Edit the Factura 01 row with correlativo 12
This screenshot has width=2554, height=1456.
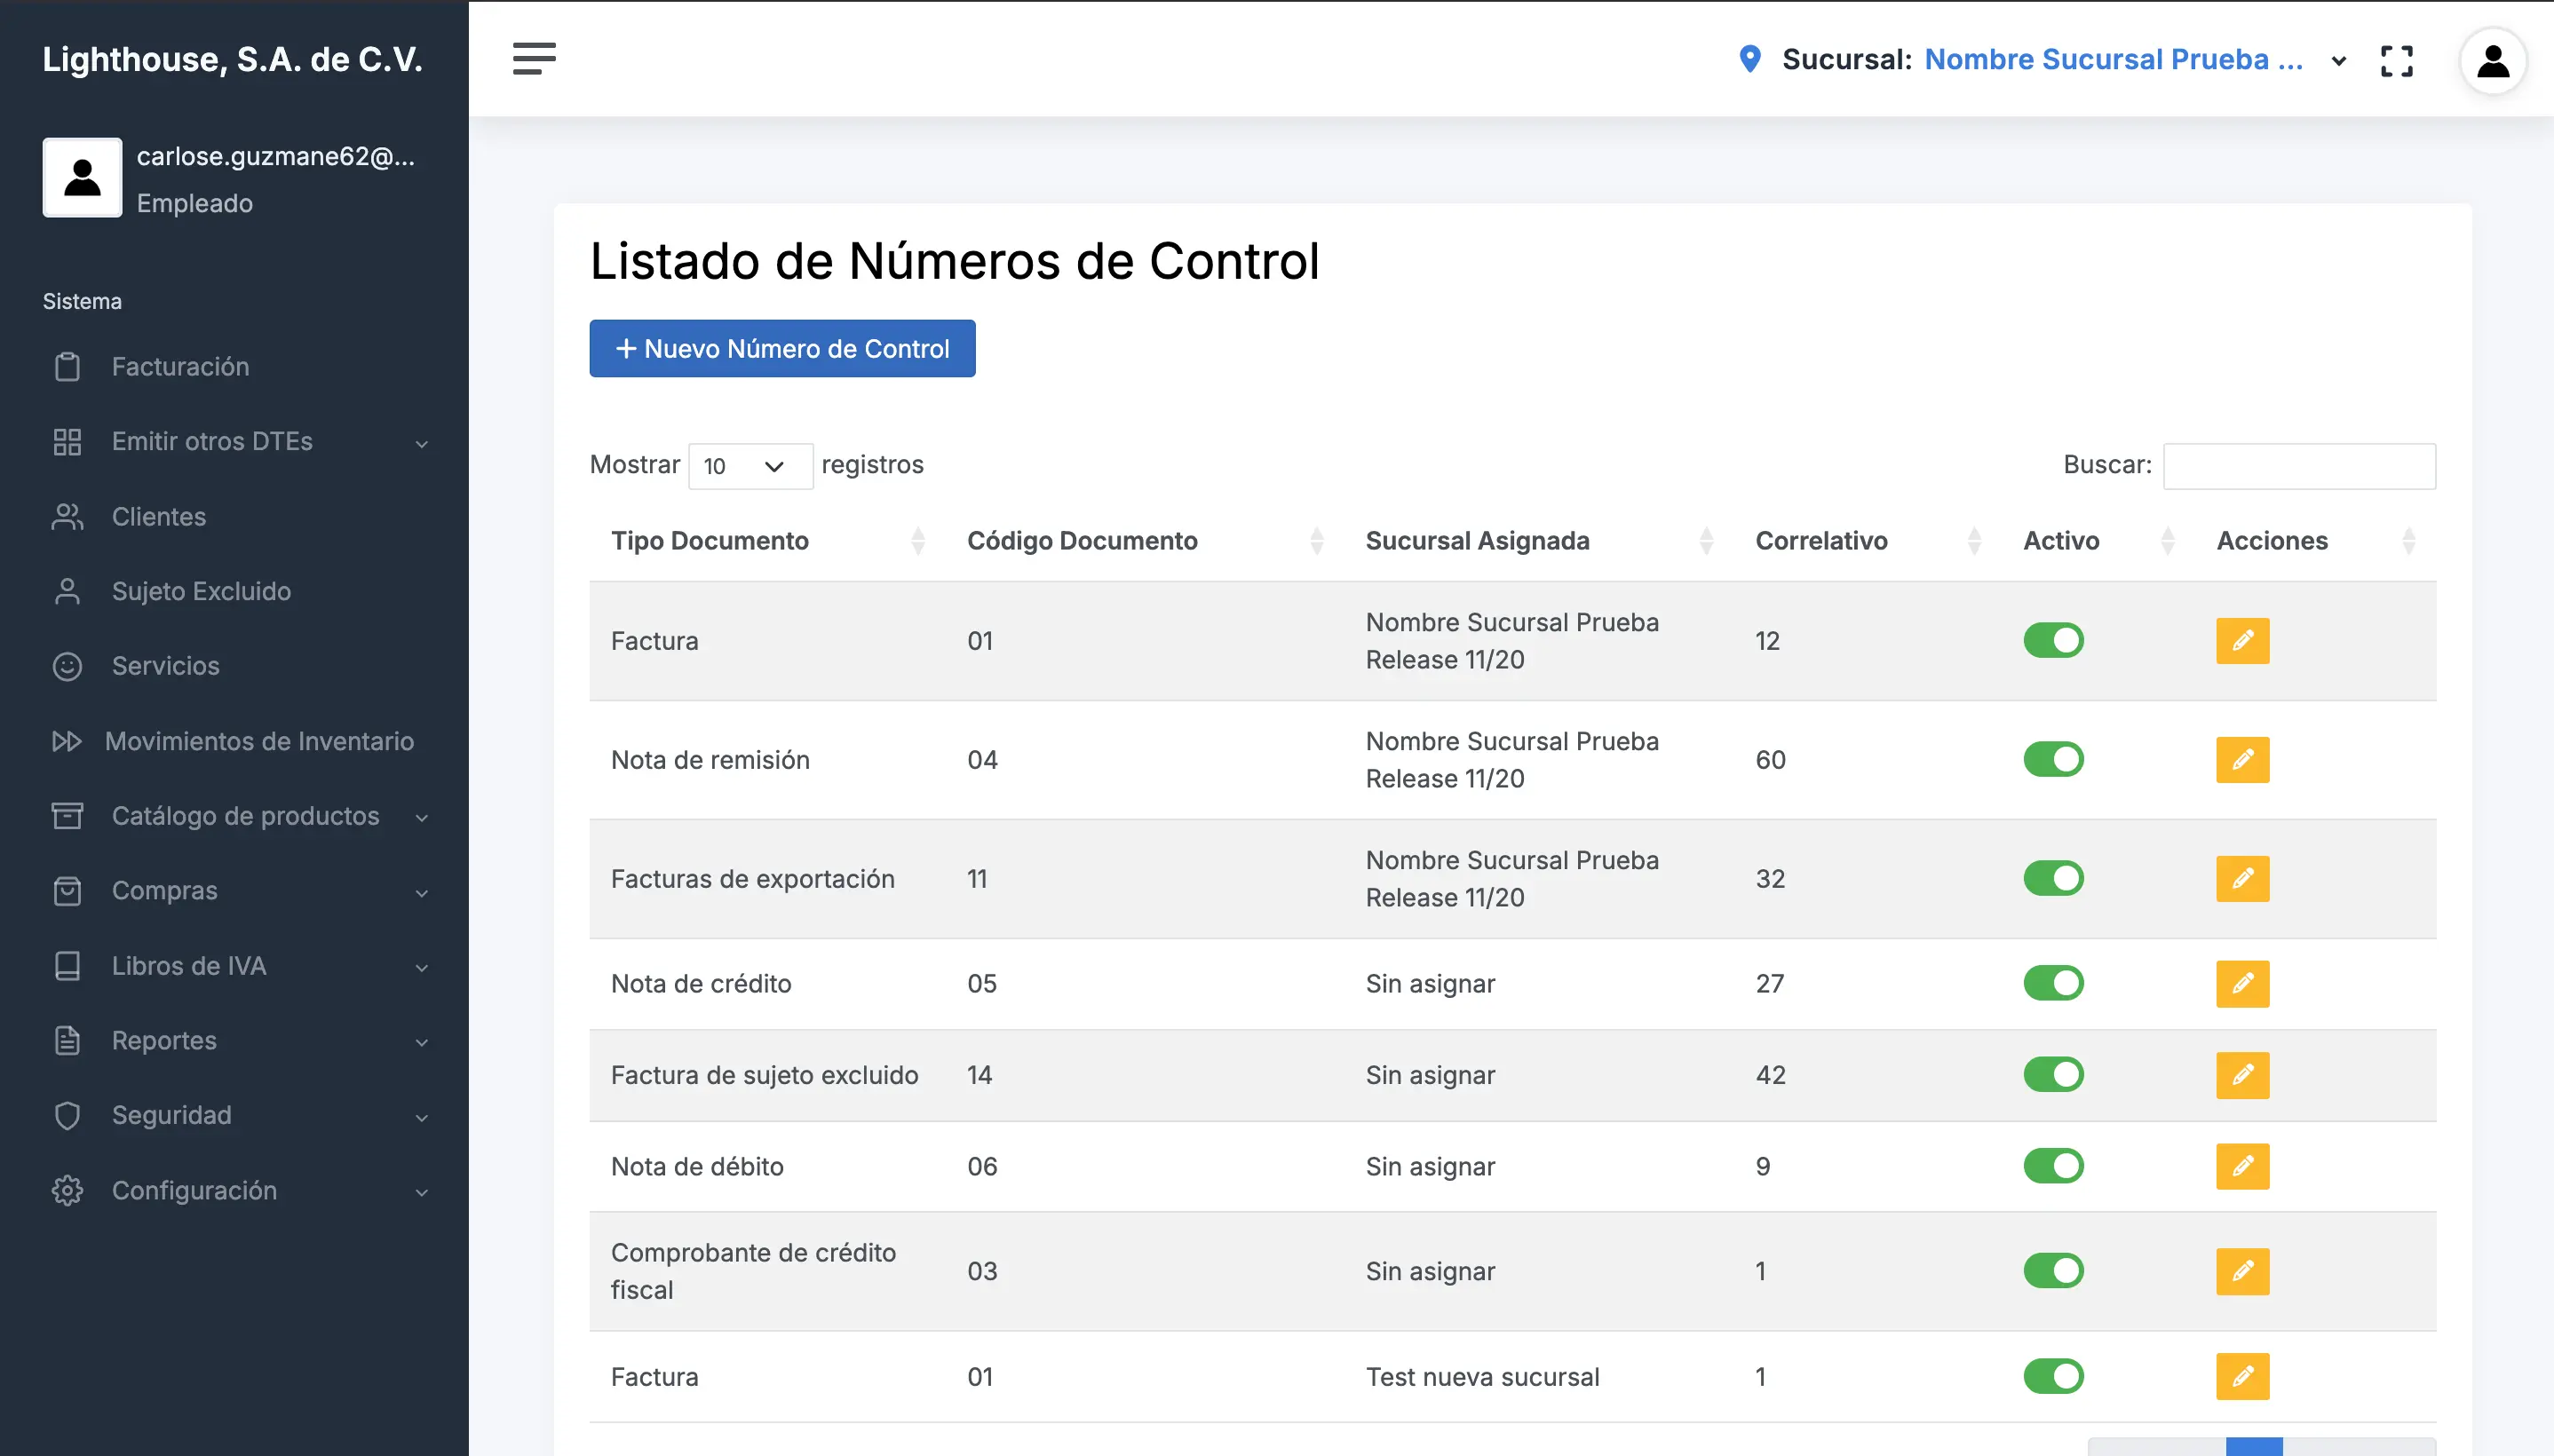[2242, 640]
